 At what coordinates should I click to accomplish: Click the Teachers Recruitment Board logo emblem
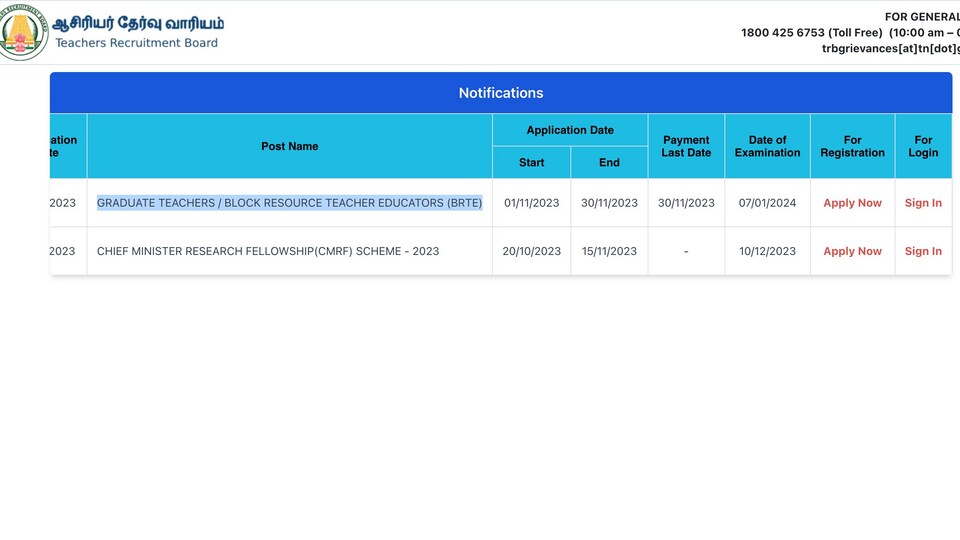click(22, 32)
